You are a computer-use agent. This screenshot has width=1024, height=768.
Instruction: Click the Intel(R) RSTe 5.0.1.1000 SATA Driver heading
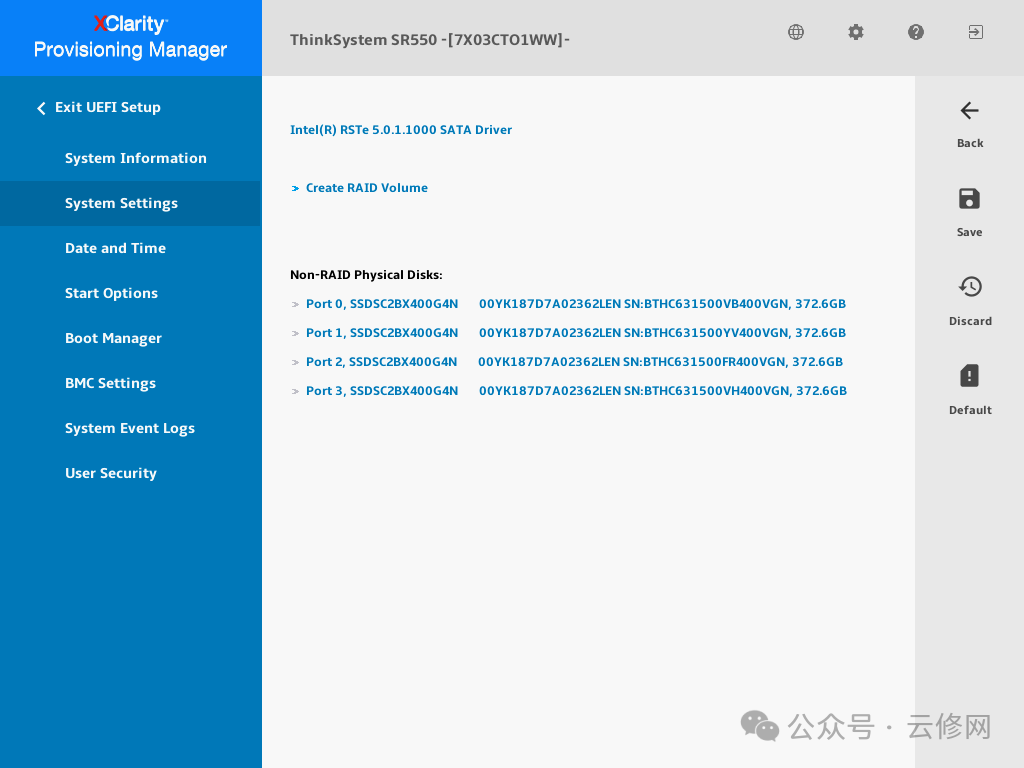(401, 129)
